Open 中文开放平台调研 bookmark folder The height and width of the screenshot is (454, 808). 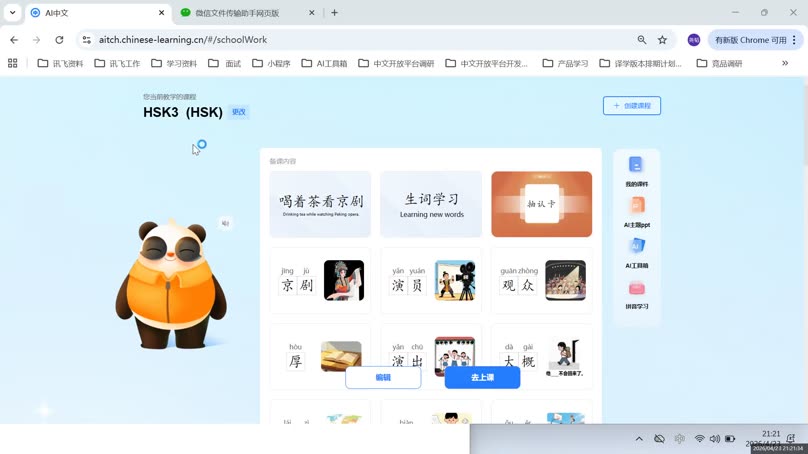tap(396, 63)
